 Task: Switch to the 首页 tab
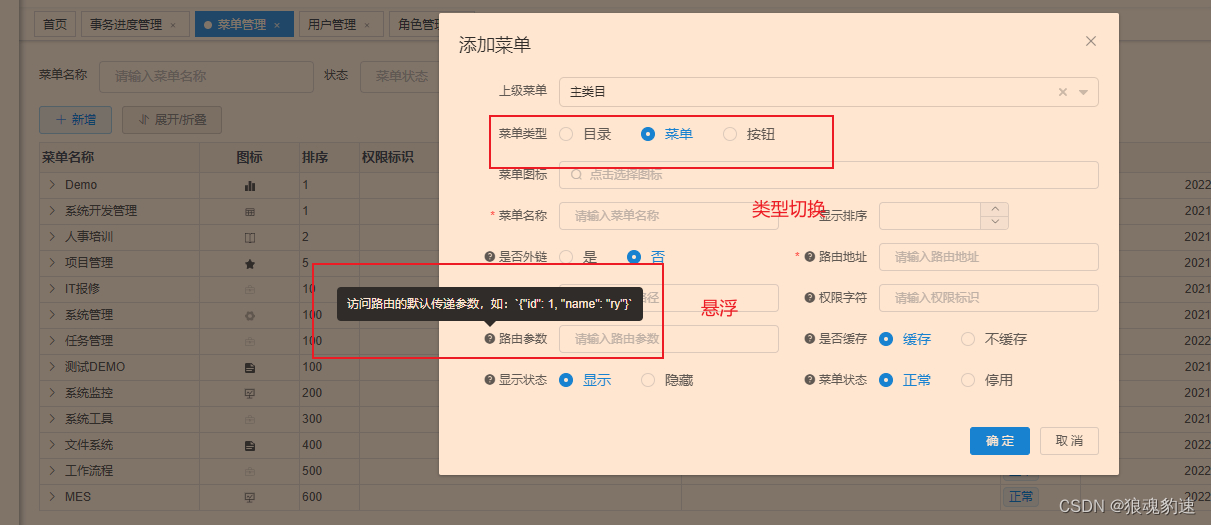click(55, 25)
